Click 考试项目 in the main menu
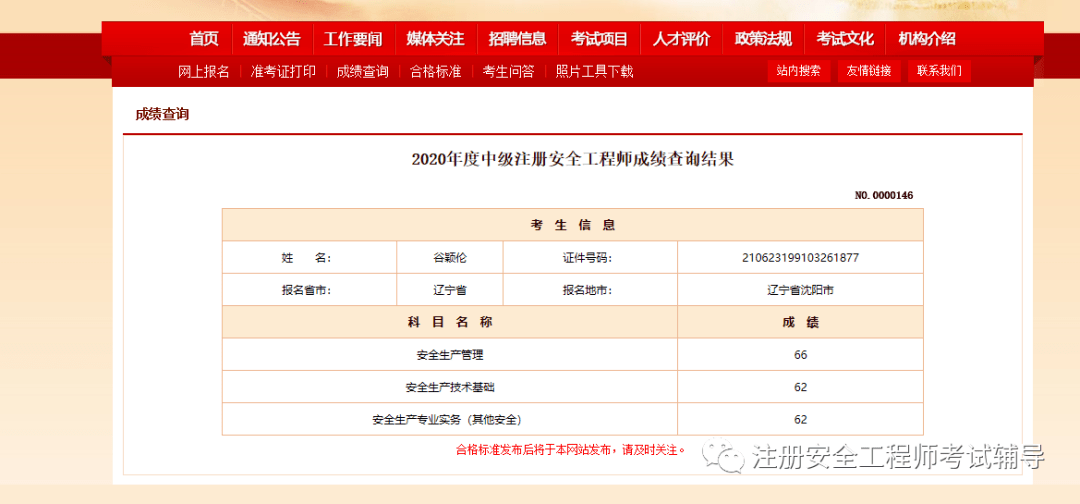1080x504 pixels. click(x=599, y=39)
